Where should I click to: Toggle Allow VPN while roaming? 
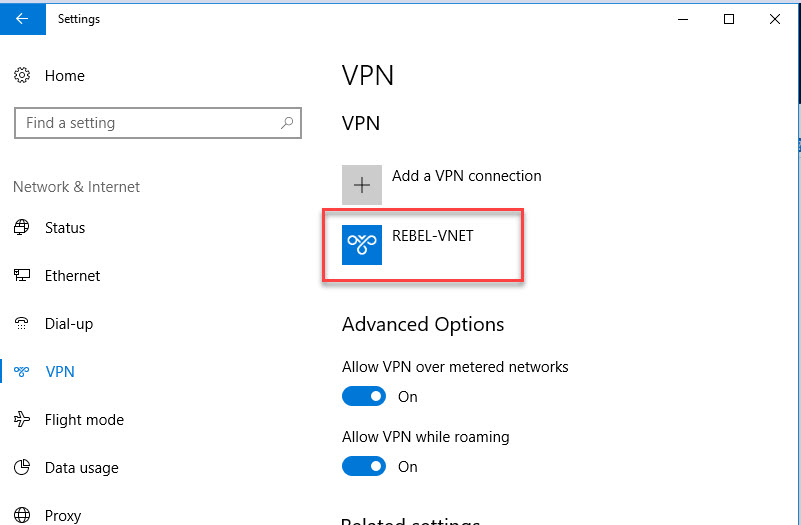pos(364,466)
